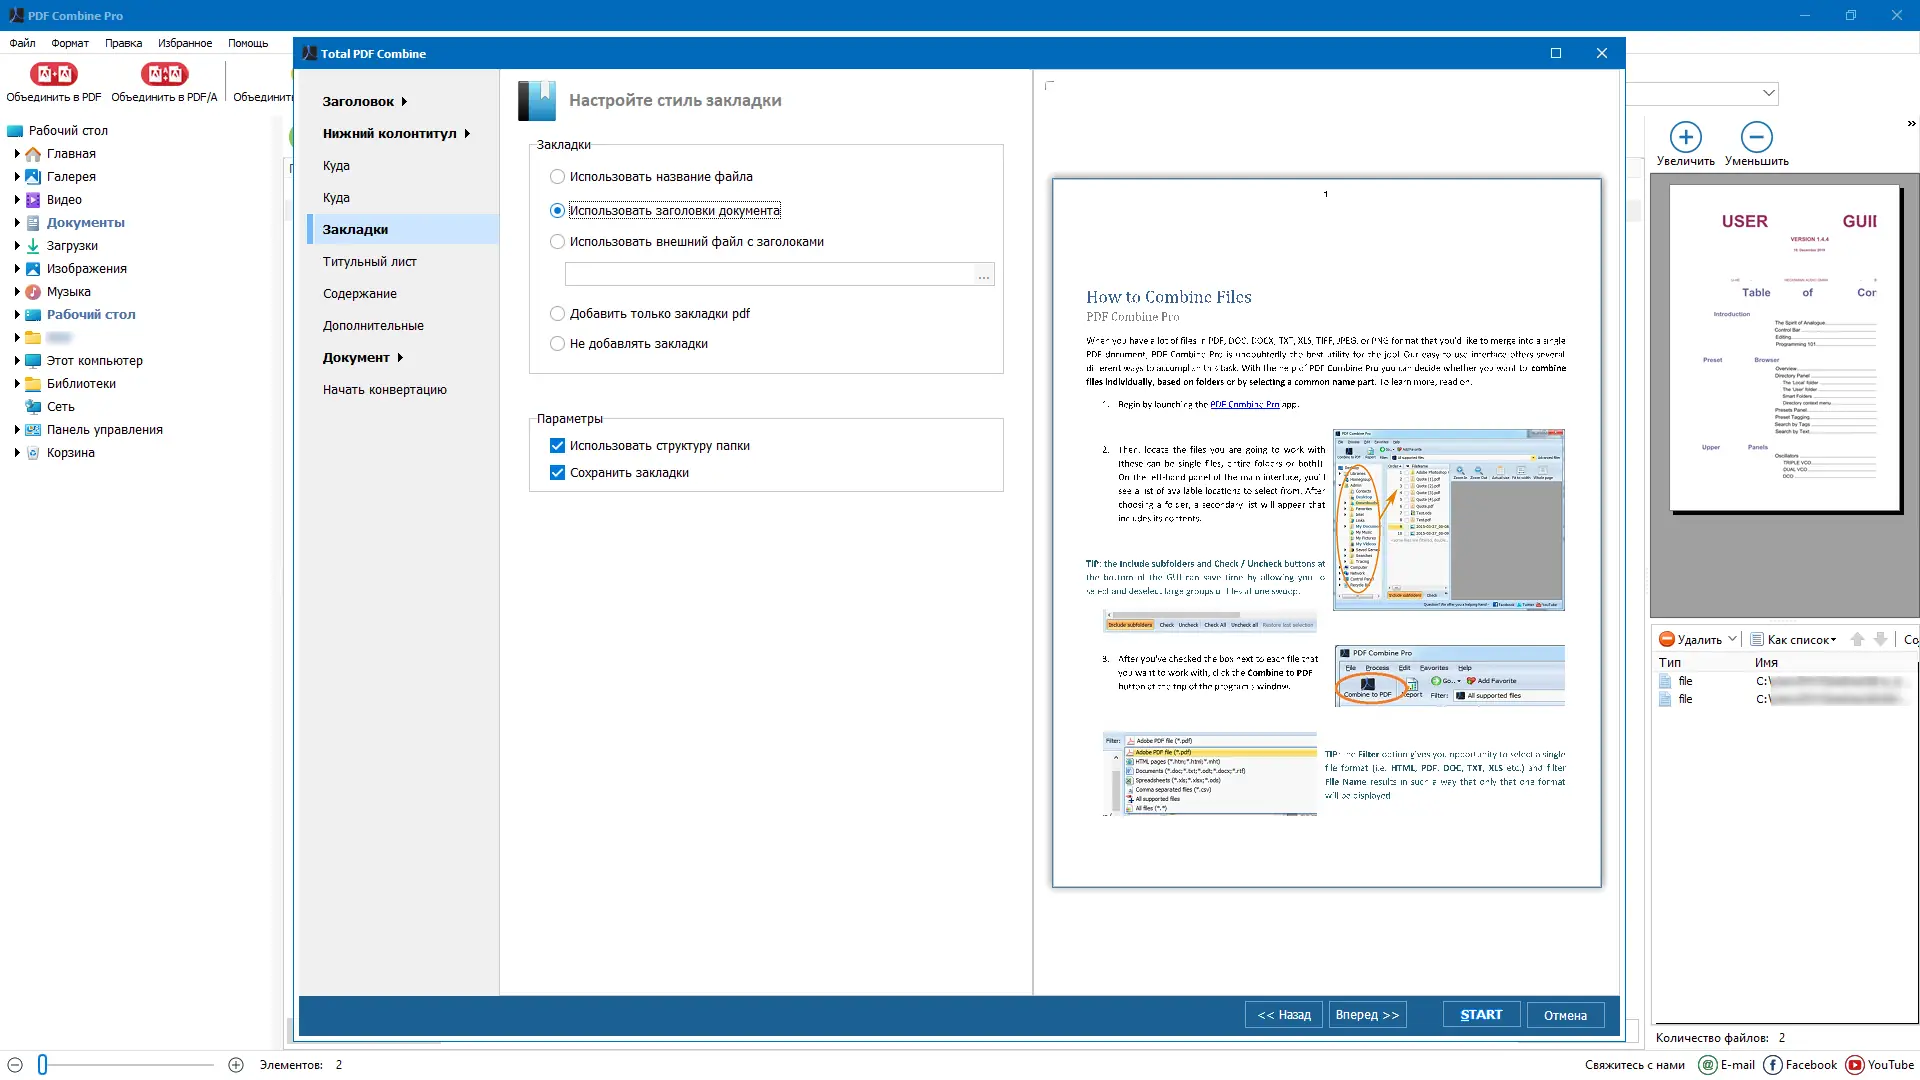This screenshot has width=1920, height=1080.
Task: Click the E-mail contact icon
Action: 1708,1065
